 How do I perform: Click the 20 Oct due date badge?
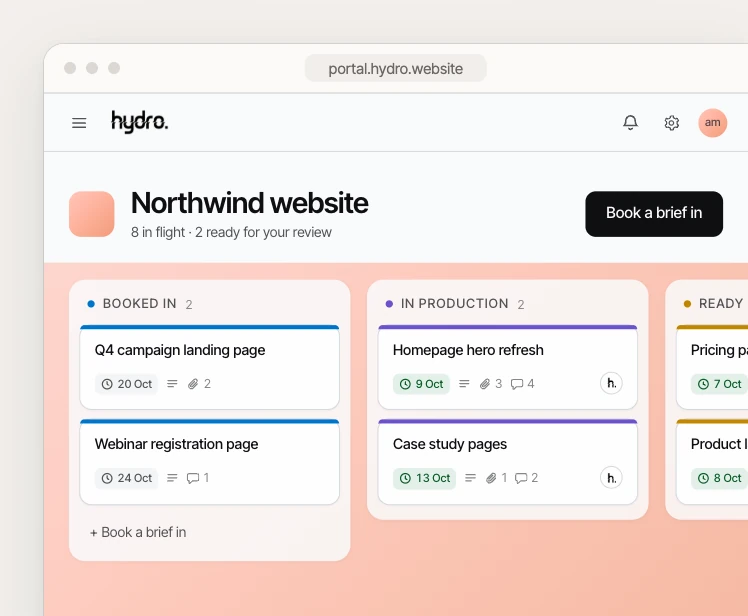126,384
